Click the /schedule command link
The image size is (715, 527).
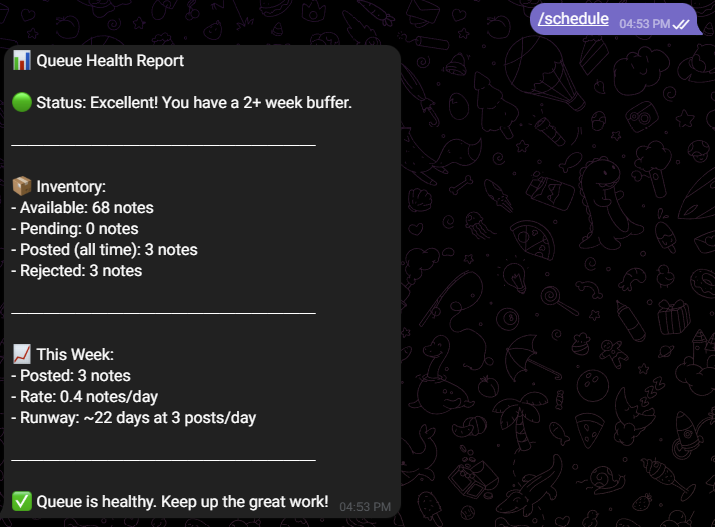pyautogui.click(x=574, y=19)
